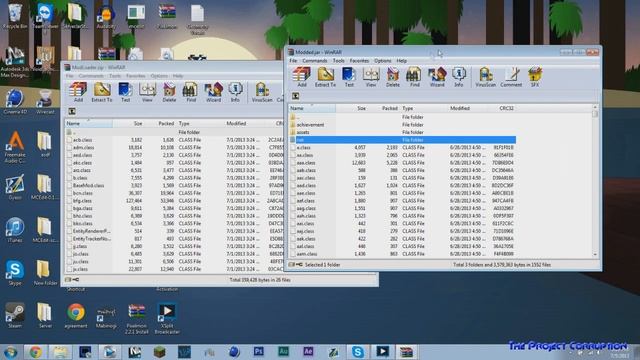Open Commands menu in Modded.jar window
Image resolution: width=640 pixels, height=360 pixels.
click(x=315, y=61)
